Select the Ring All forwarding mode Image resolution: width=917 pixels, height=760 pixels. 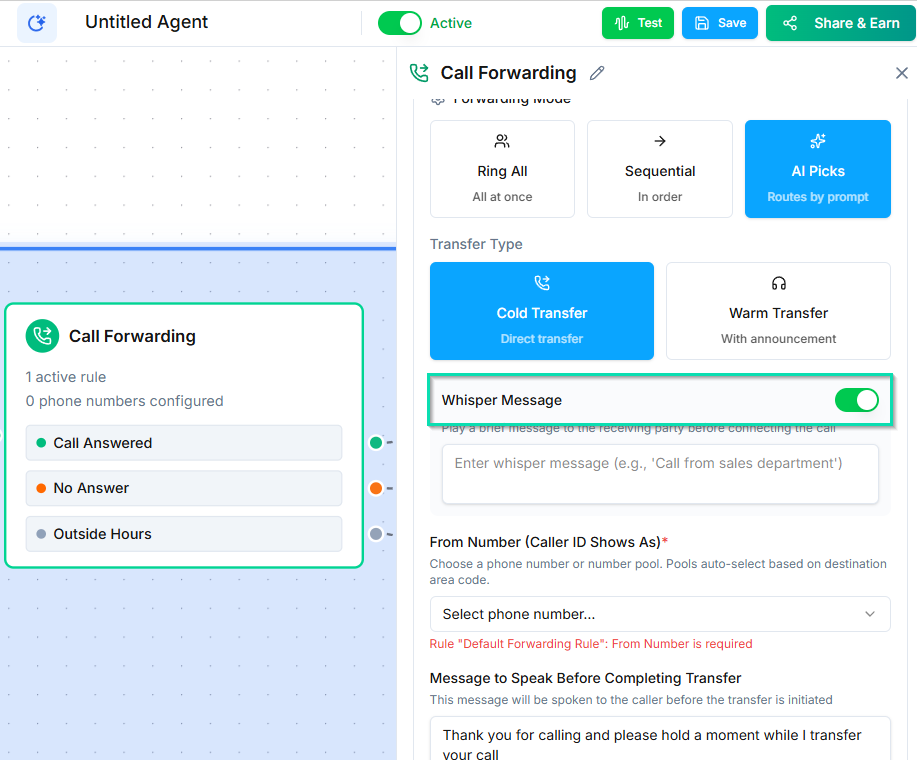(x=502, y=169)
